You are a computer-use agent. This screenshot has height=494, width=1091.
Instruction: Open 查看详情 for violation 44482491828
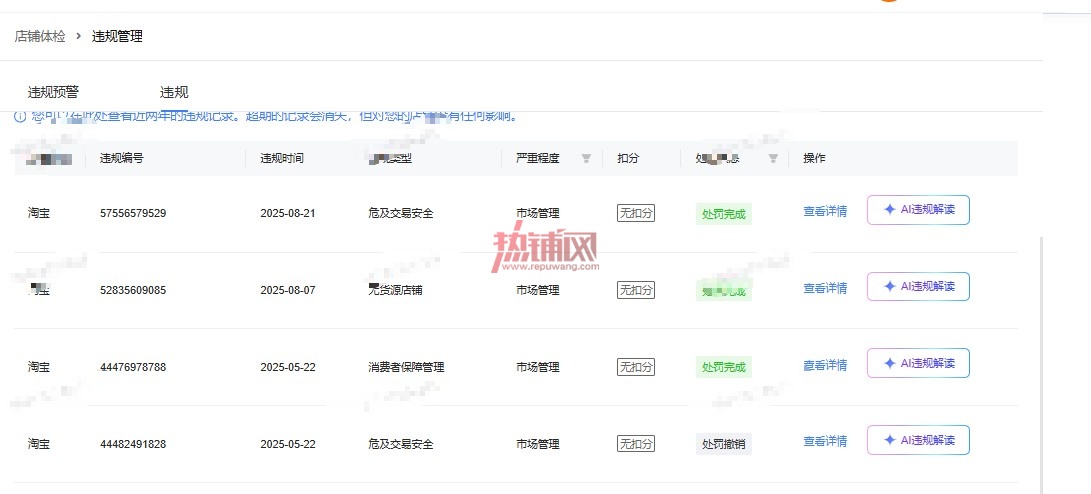825,441
